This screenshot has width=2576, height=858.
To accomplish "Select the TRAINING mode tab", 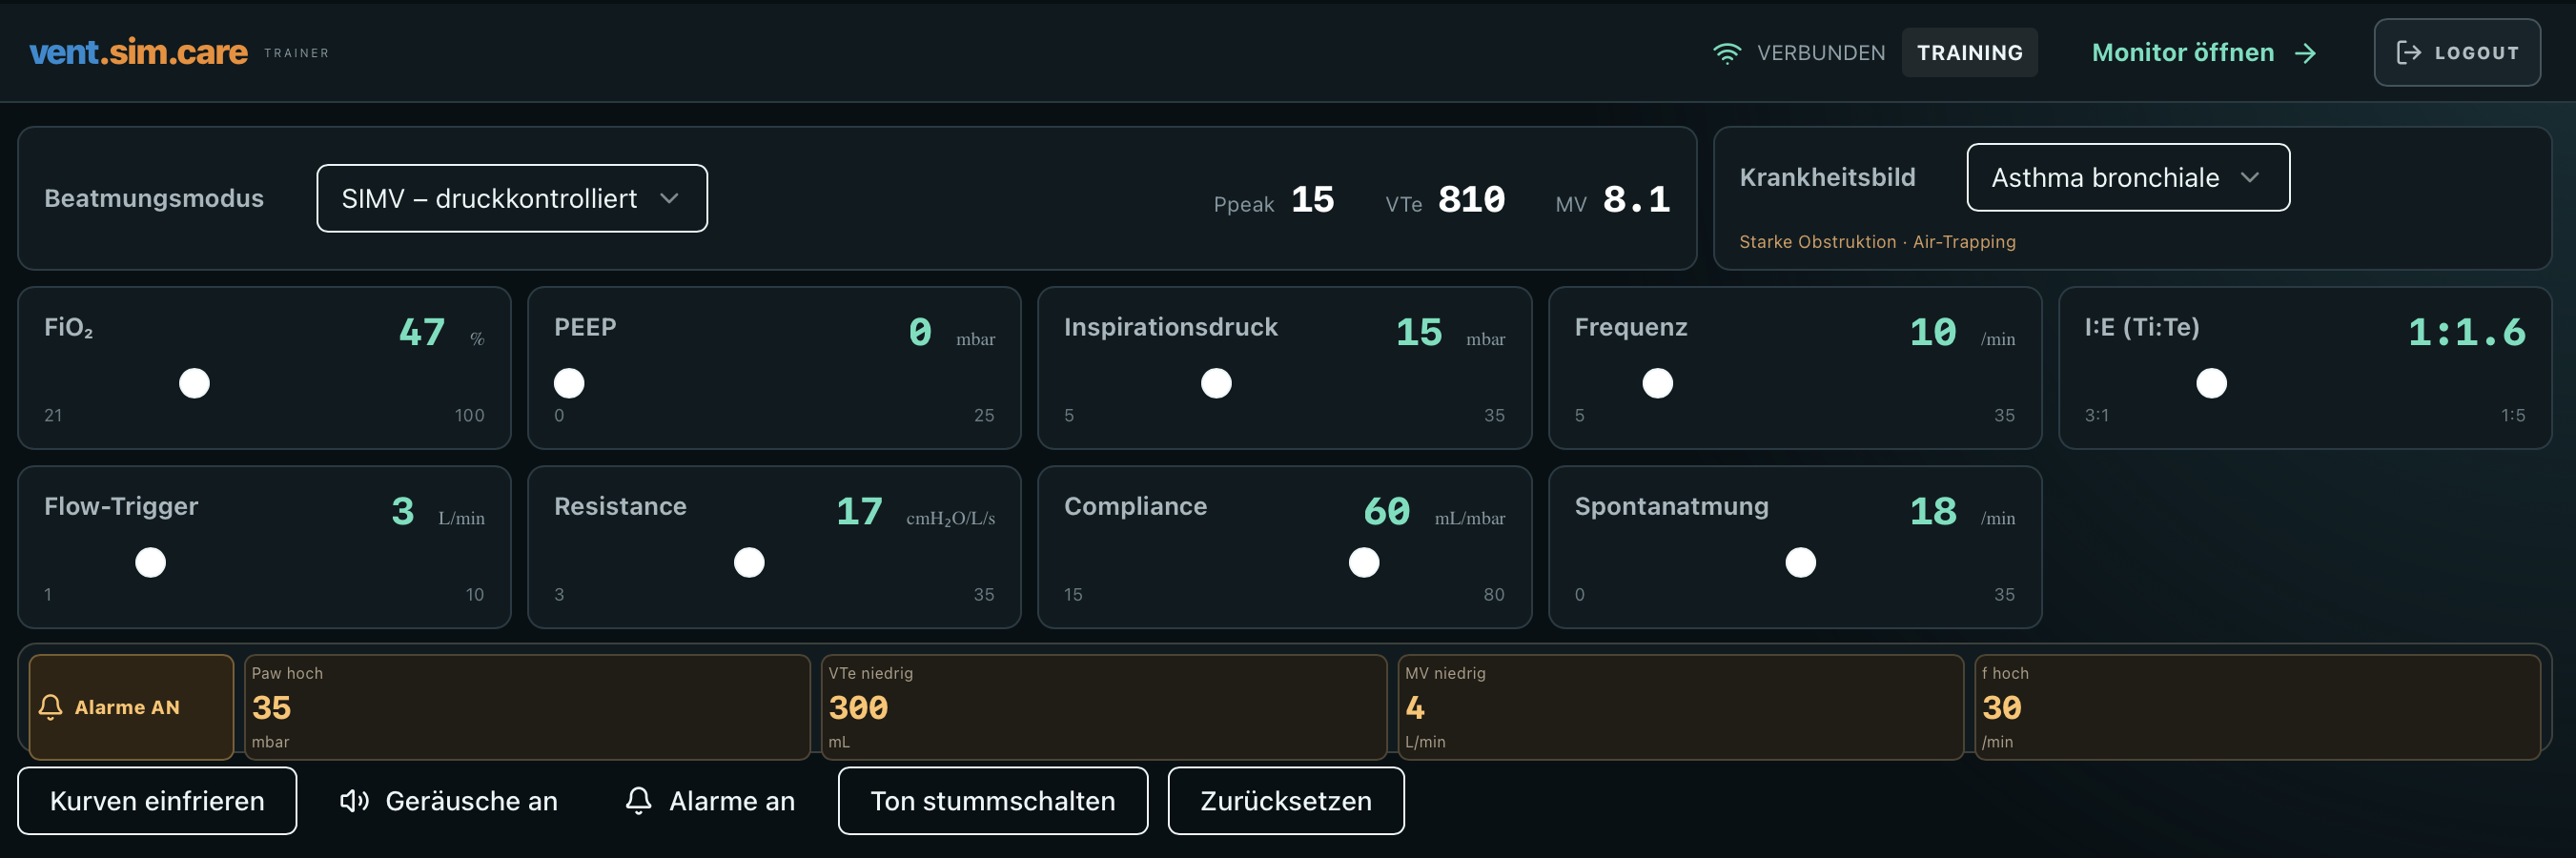I will [1969, 53].
